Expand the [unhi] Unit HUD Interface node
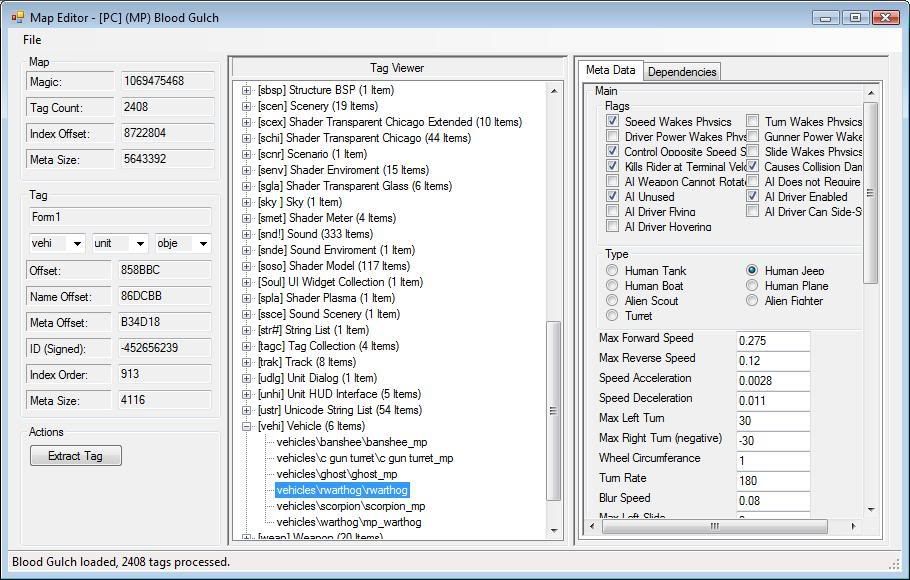Image resolution: width=910 pixels, height=580 pixels. tap(247, 394)
